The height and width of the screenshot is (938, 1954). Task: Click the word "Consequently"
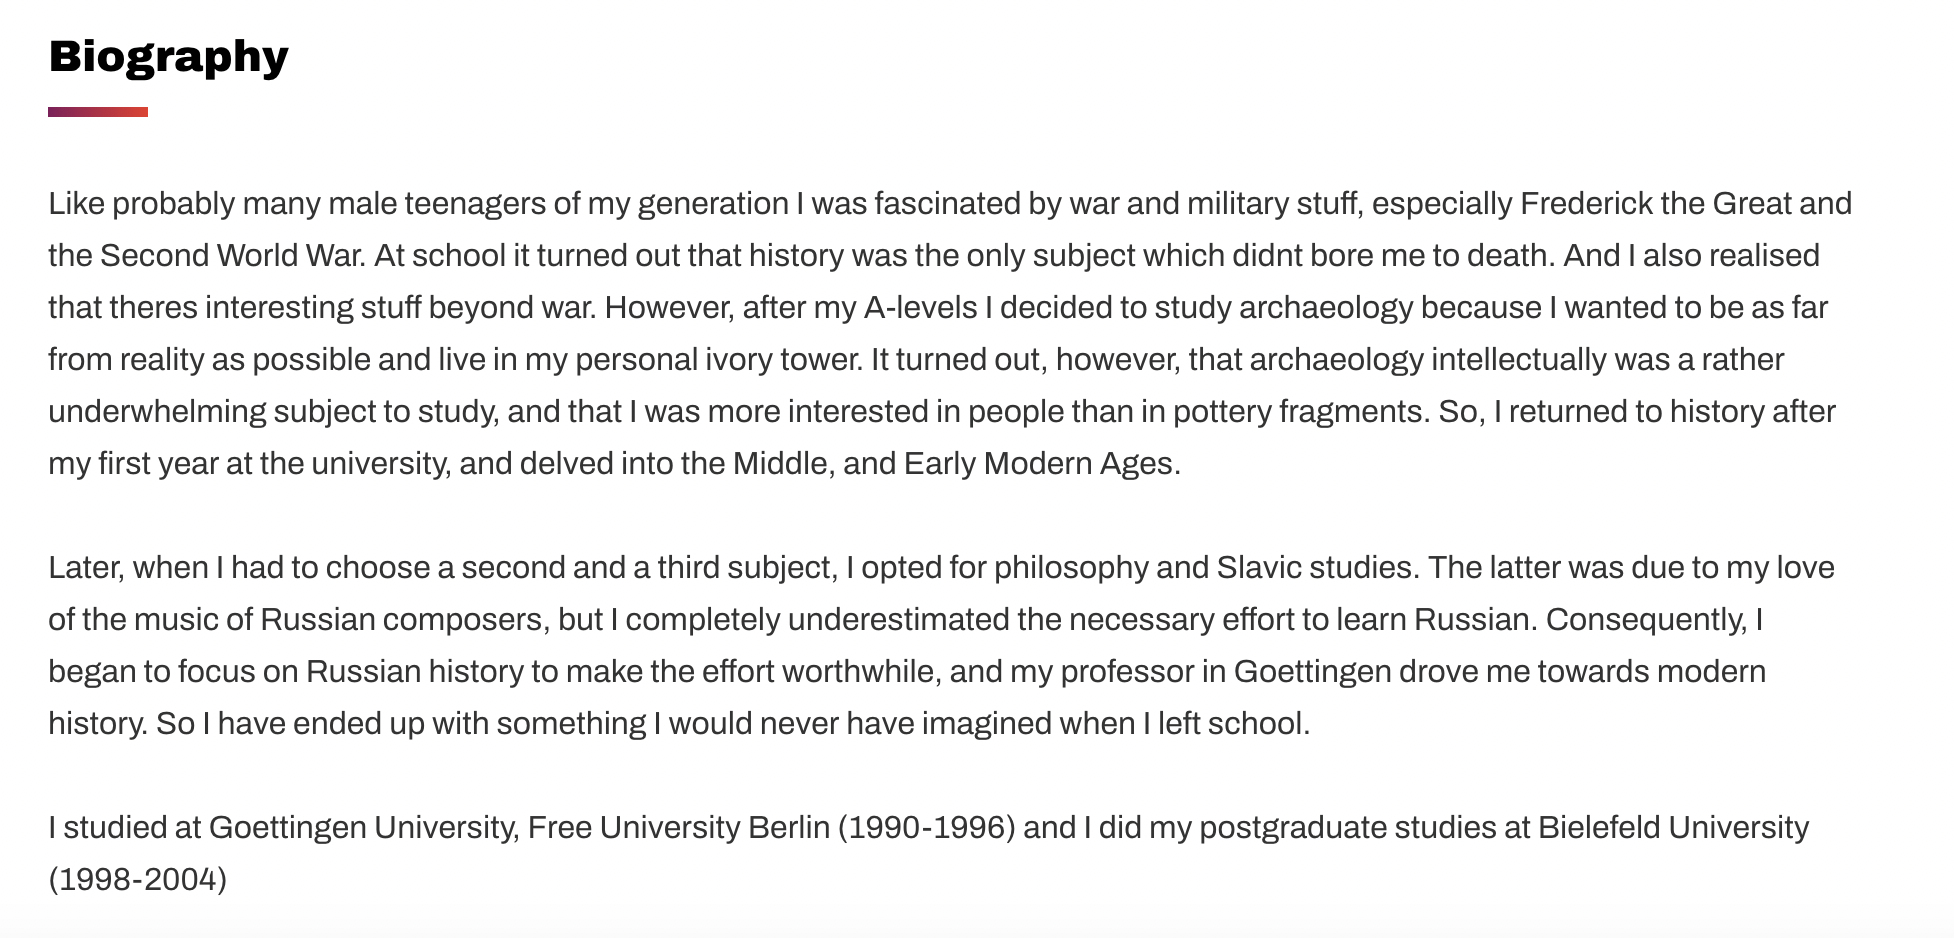pos(1646,620)
